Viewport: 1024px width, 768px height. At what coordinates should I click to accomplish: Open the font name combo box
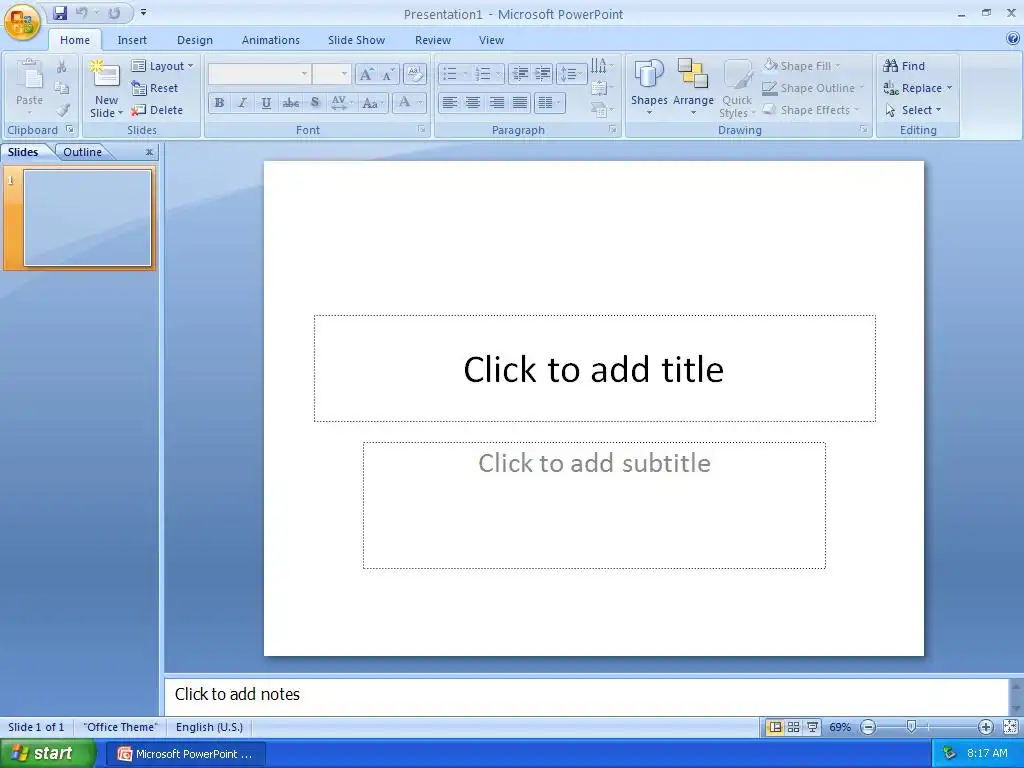click(259, 74)
